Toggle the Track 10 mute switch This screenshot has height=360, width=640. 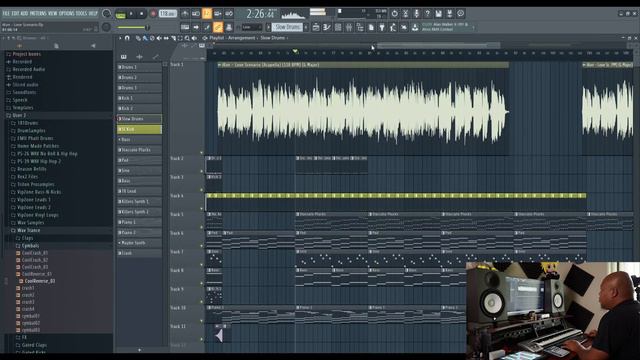[x=201, y=321]
